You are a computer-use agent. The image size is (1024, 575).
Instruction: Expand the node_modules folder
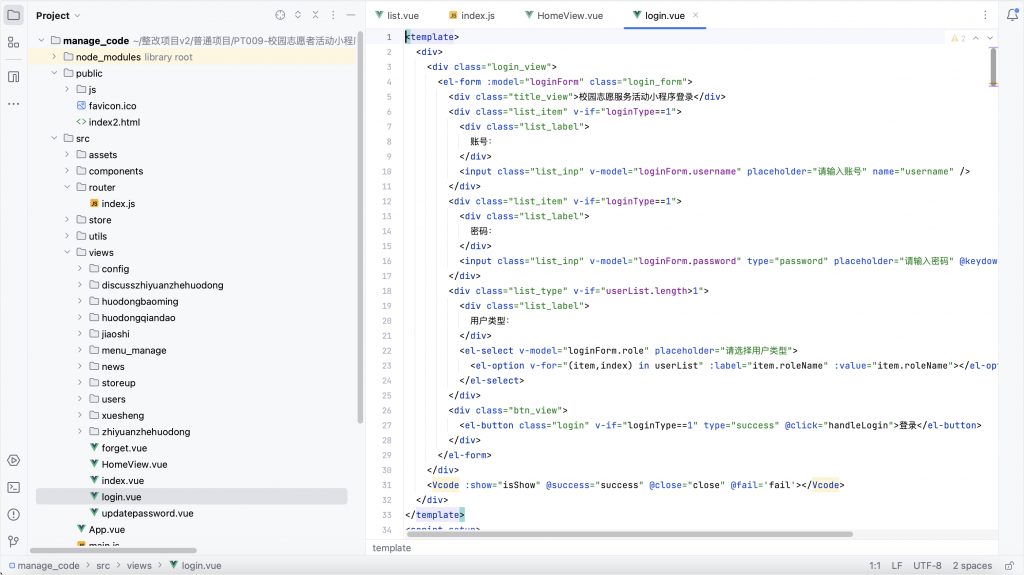pyautogui.click(x=55, y=57)
